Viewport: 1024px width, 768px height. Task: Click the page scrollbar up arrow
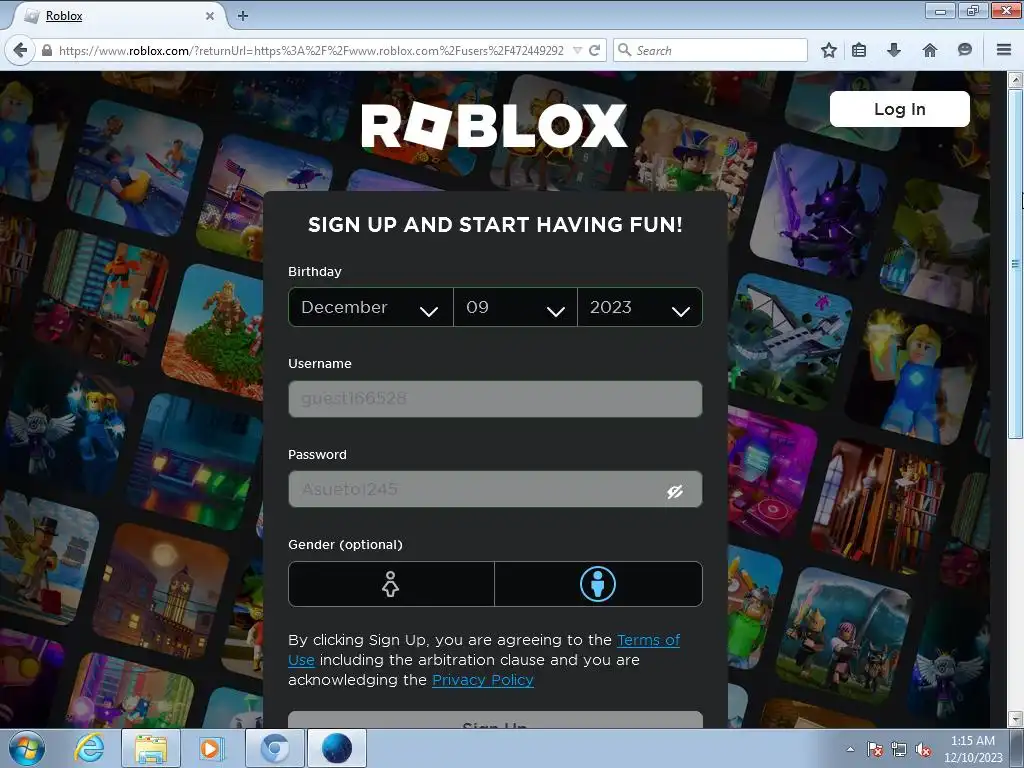tap(1016, 80)
